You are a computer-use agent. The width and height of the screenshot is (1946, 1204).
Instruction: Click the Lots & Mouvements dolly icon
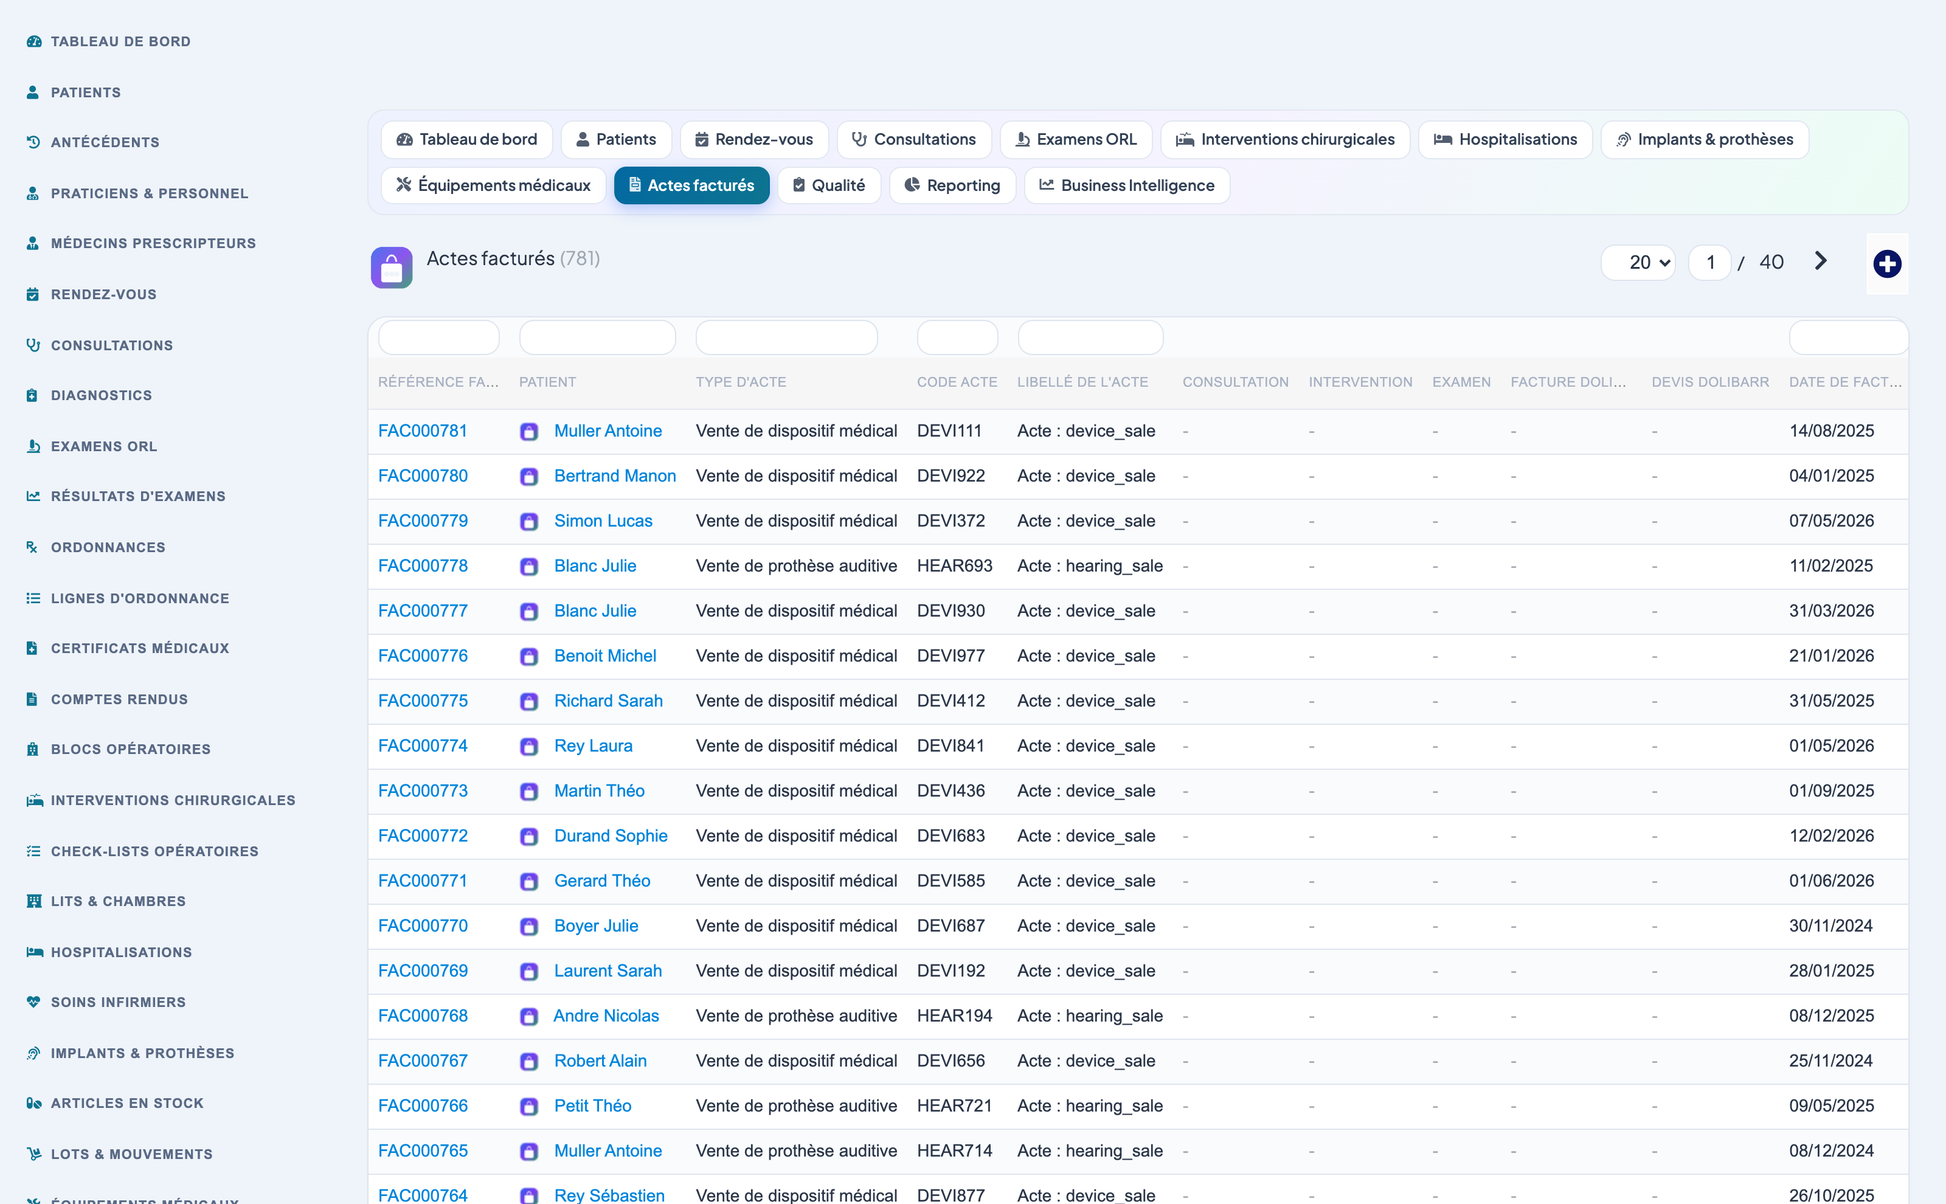point(34,1154)
